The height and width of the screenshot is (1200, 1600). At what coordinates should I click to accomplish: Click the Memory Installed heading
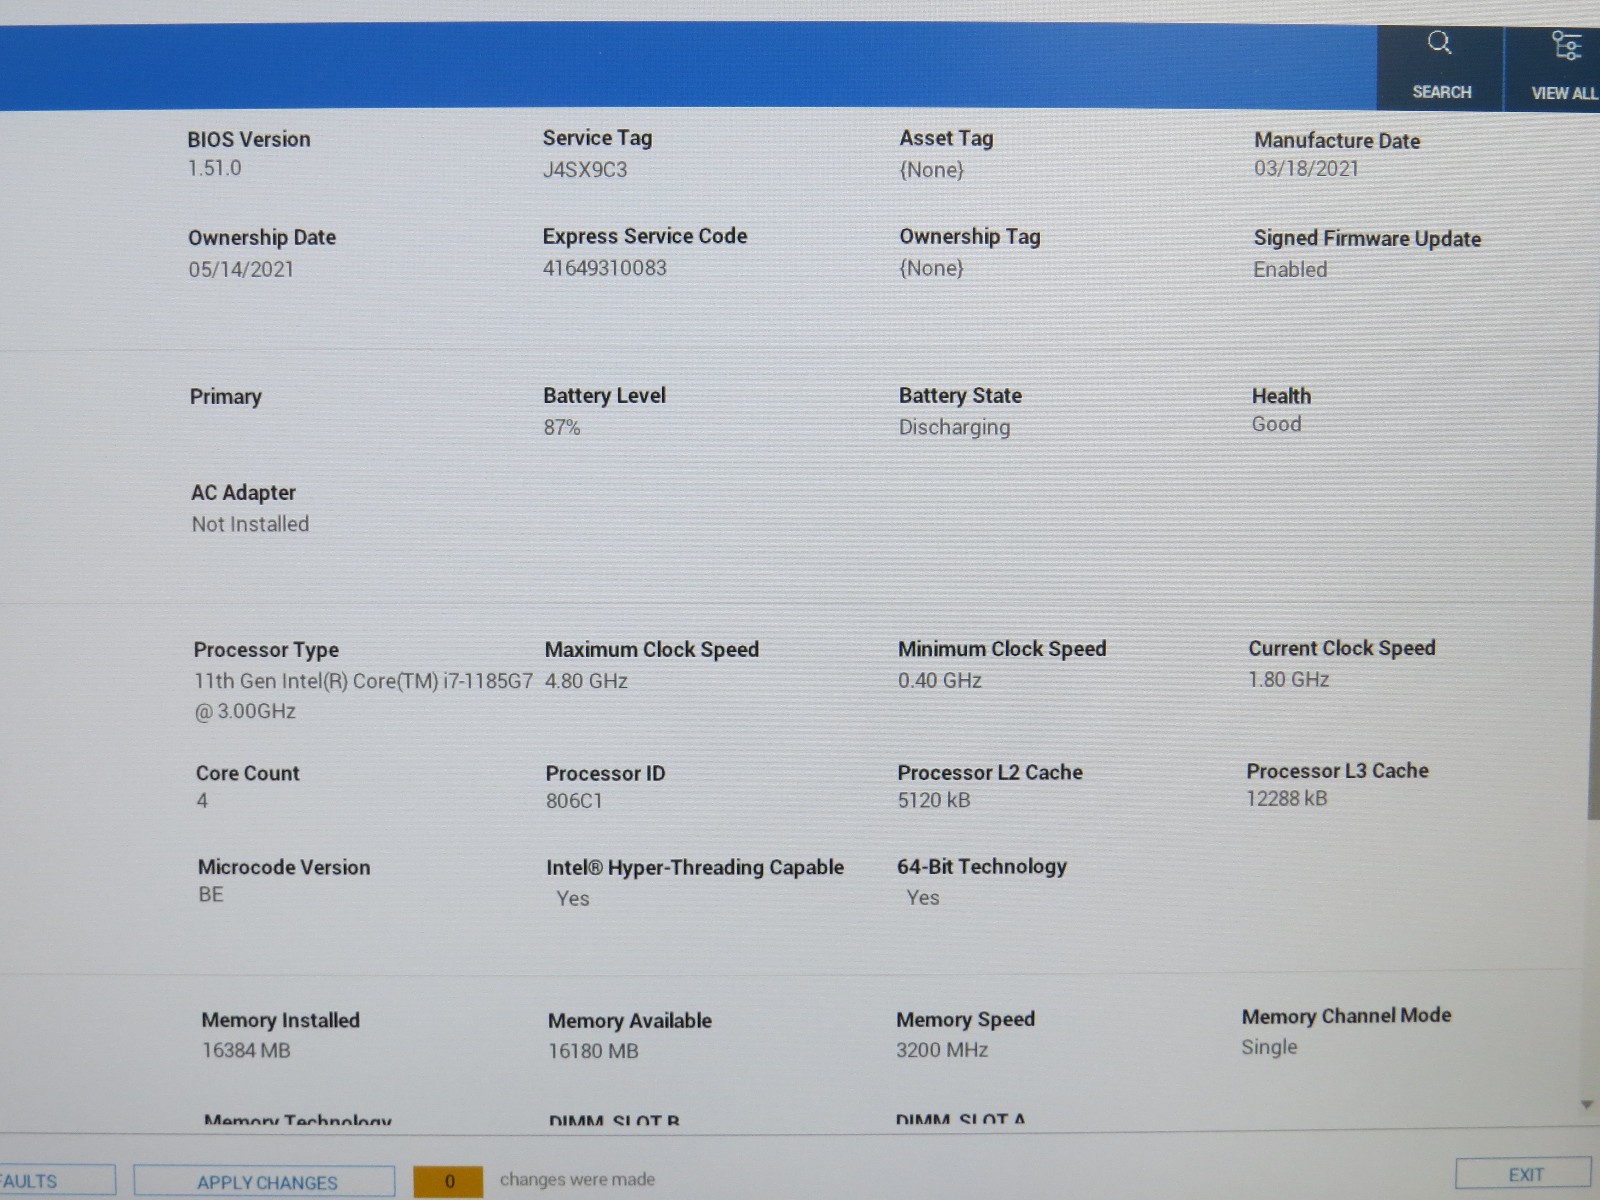coord(280,1021)
